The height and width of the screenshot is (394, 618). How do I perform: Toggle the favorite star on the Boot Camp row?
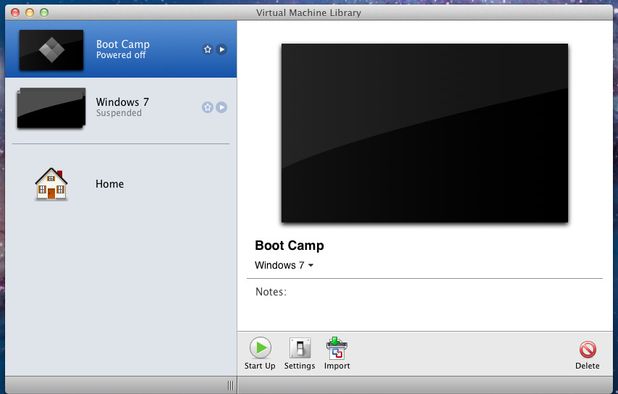(207, 49)
